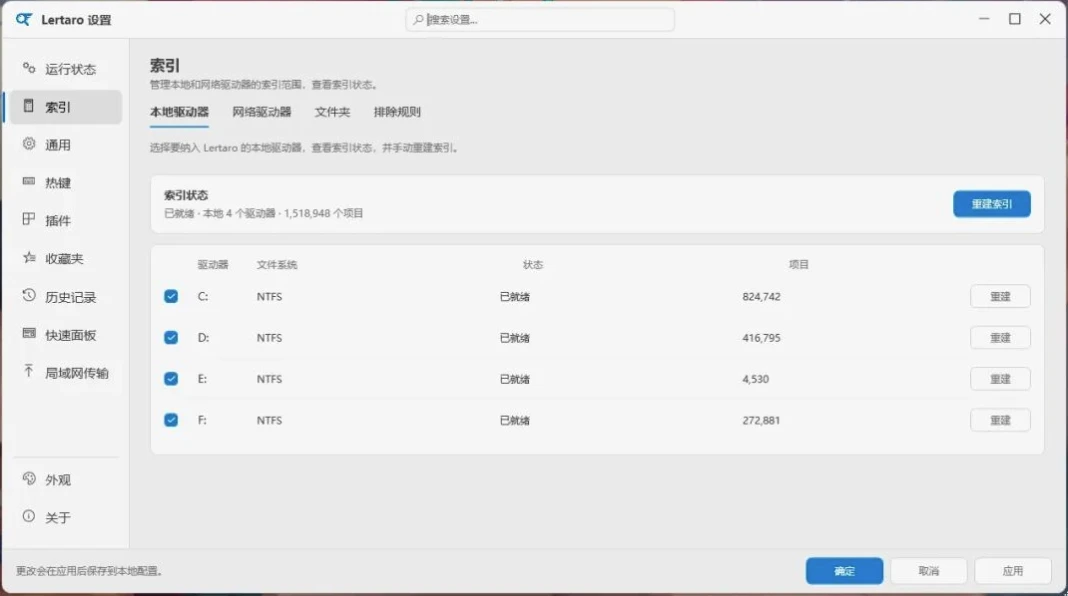The height and width of the screenshot is (596, 1068).
Task: Uncheck the E: drive checkbox
Action: [171, 379]
